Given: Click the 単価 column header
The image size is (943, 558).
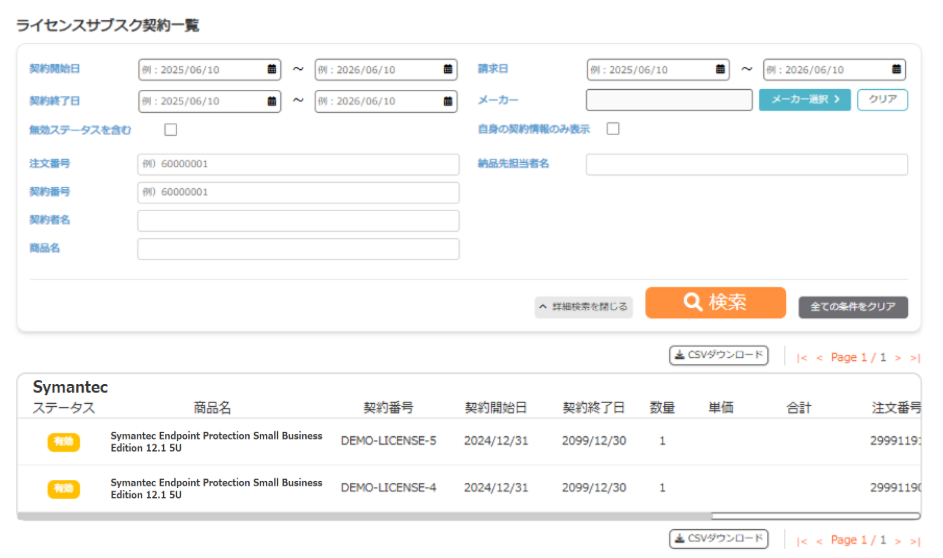Looking at the screenshot, I should (x=721, y=408).
